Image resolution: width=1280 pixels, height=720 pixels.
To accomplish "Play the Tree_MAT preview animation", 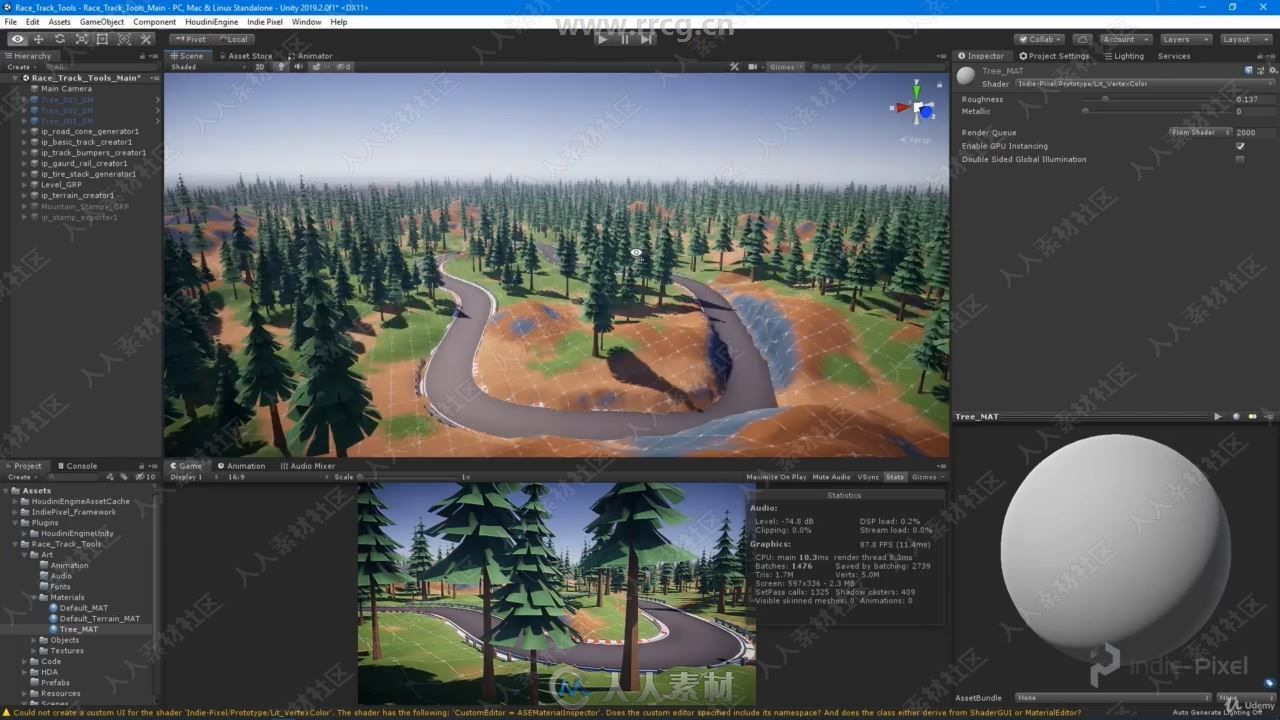I will (1218, 416).
